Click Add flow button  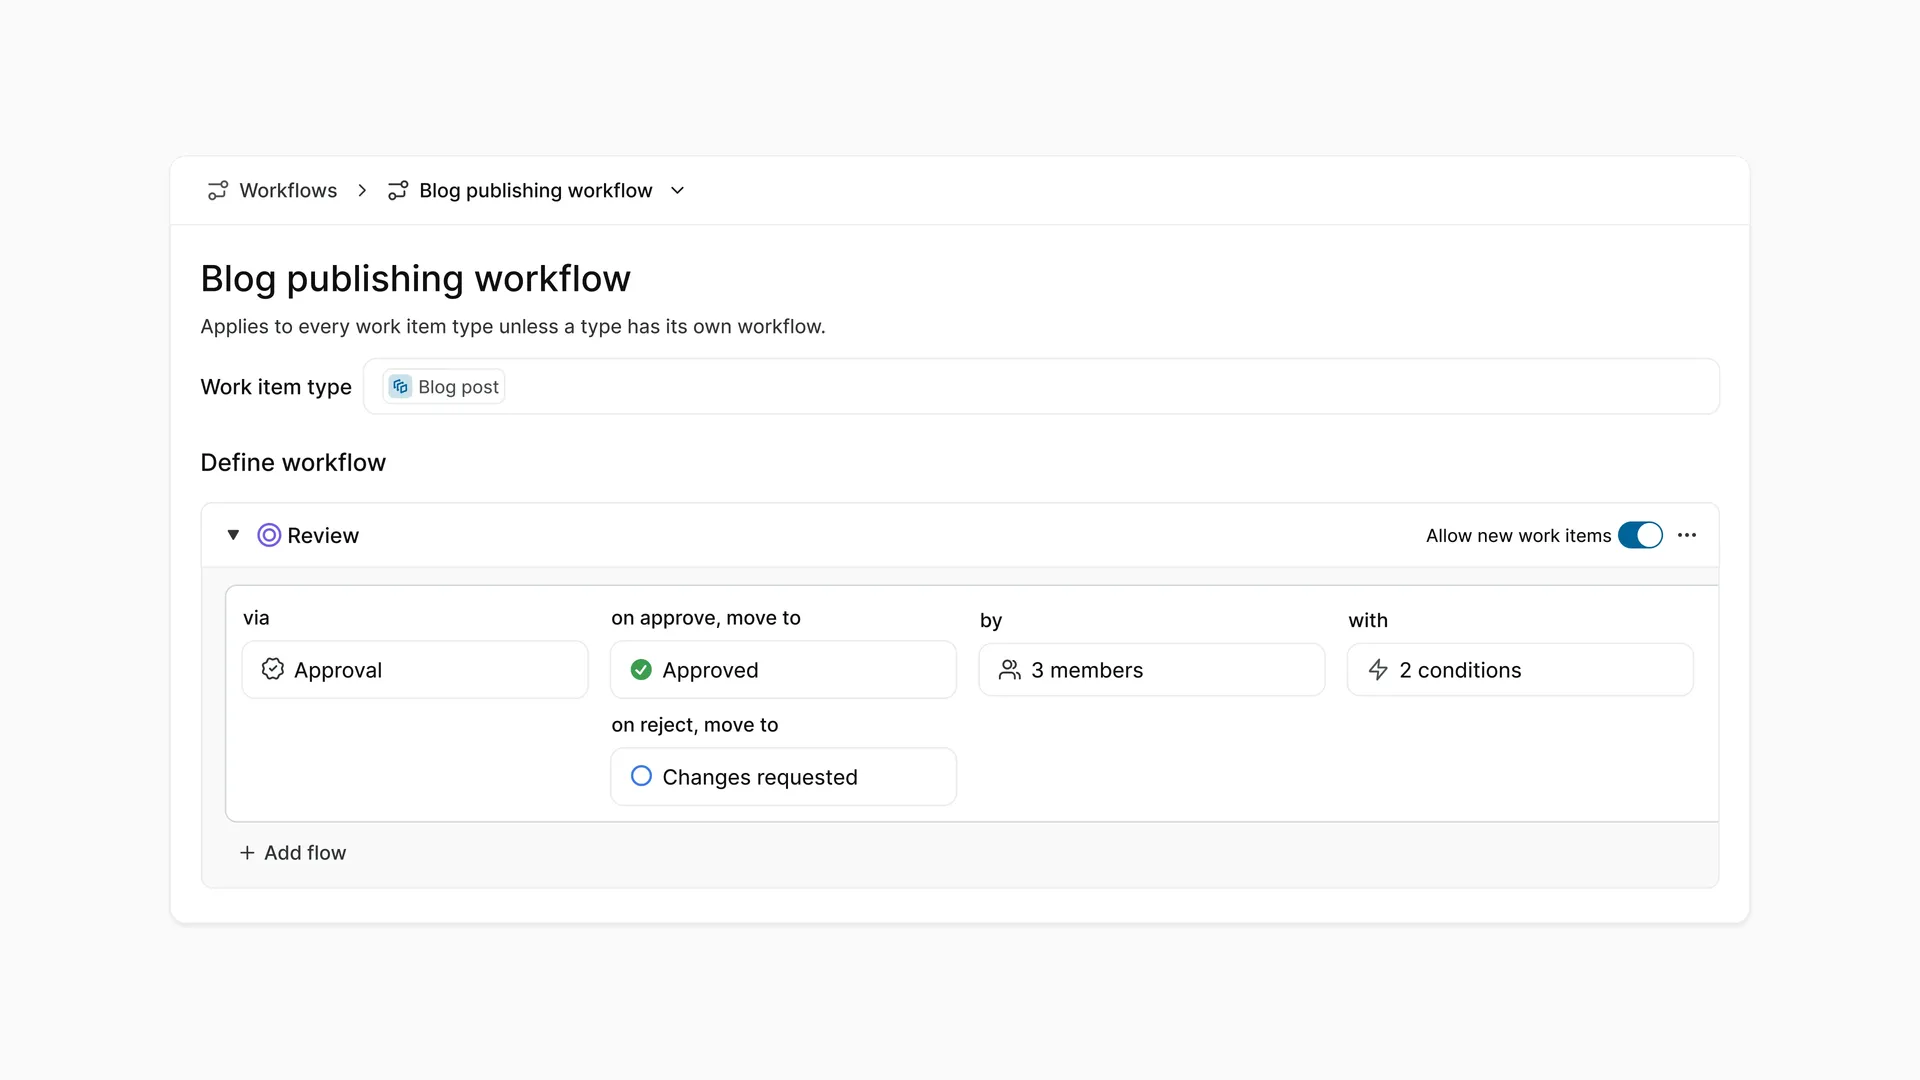tap(292, 853)
